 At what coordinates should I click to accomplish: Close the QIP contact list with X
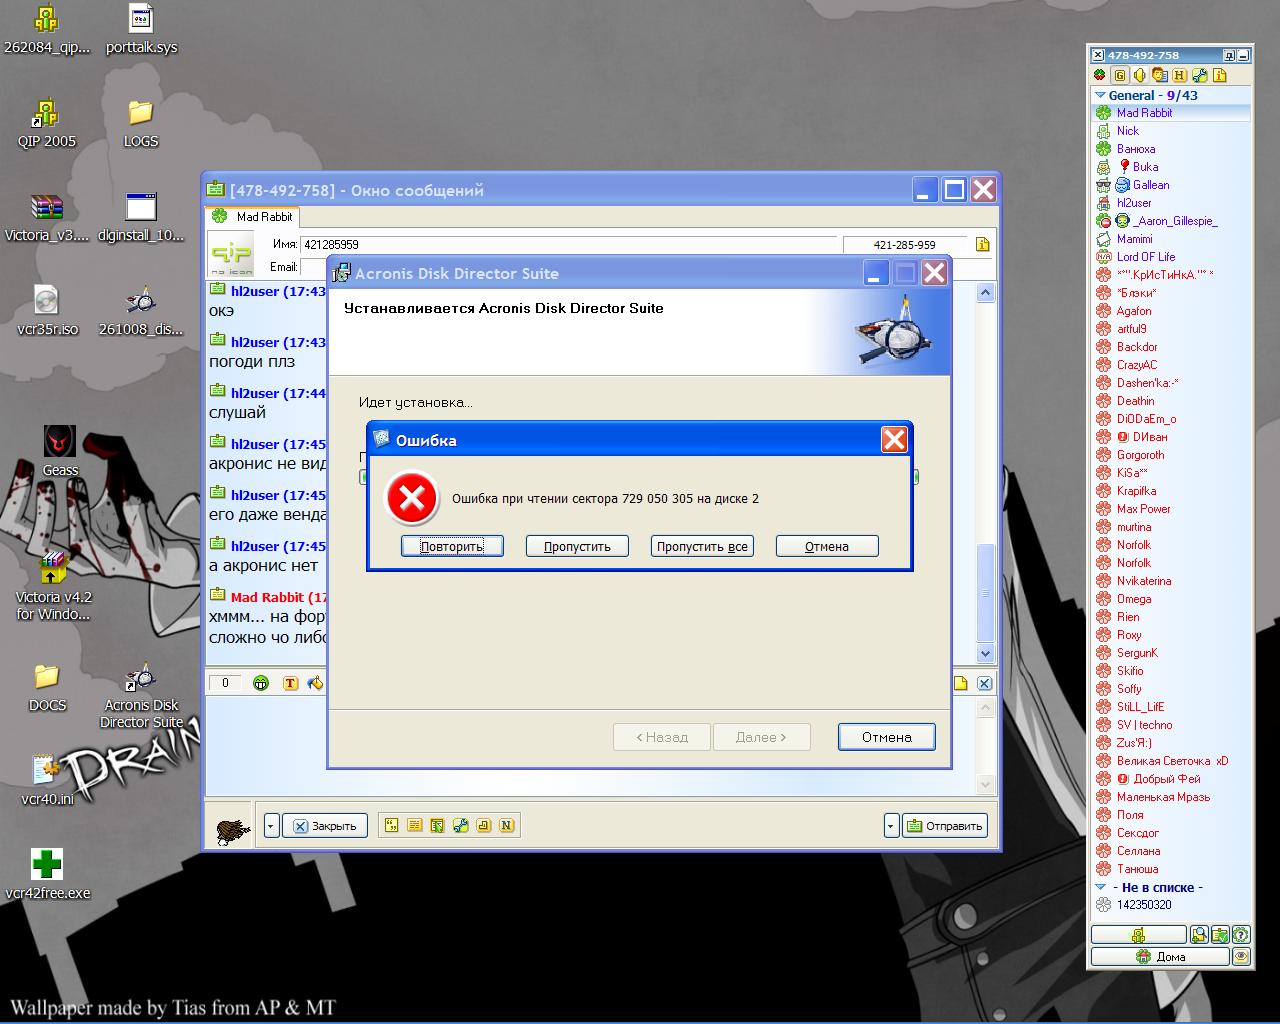(1098, 56)
